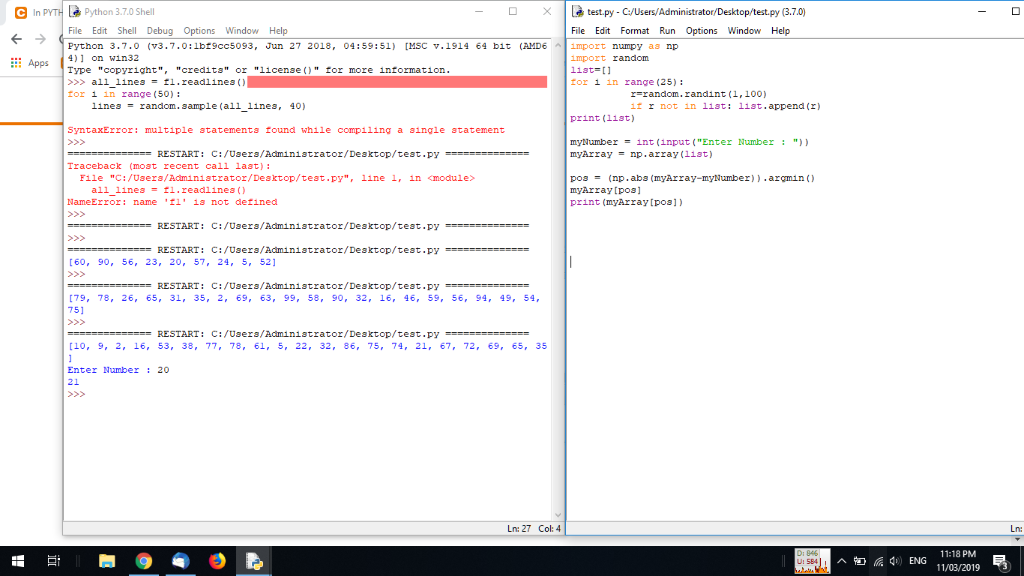Select the active Python app on the taskbar
The height and width of the screenshot is (576, 1024).
click(253, 561)
